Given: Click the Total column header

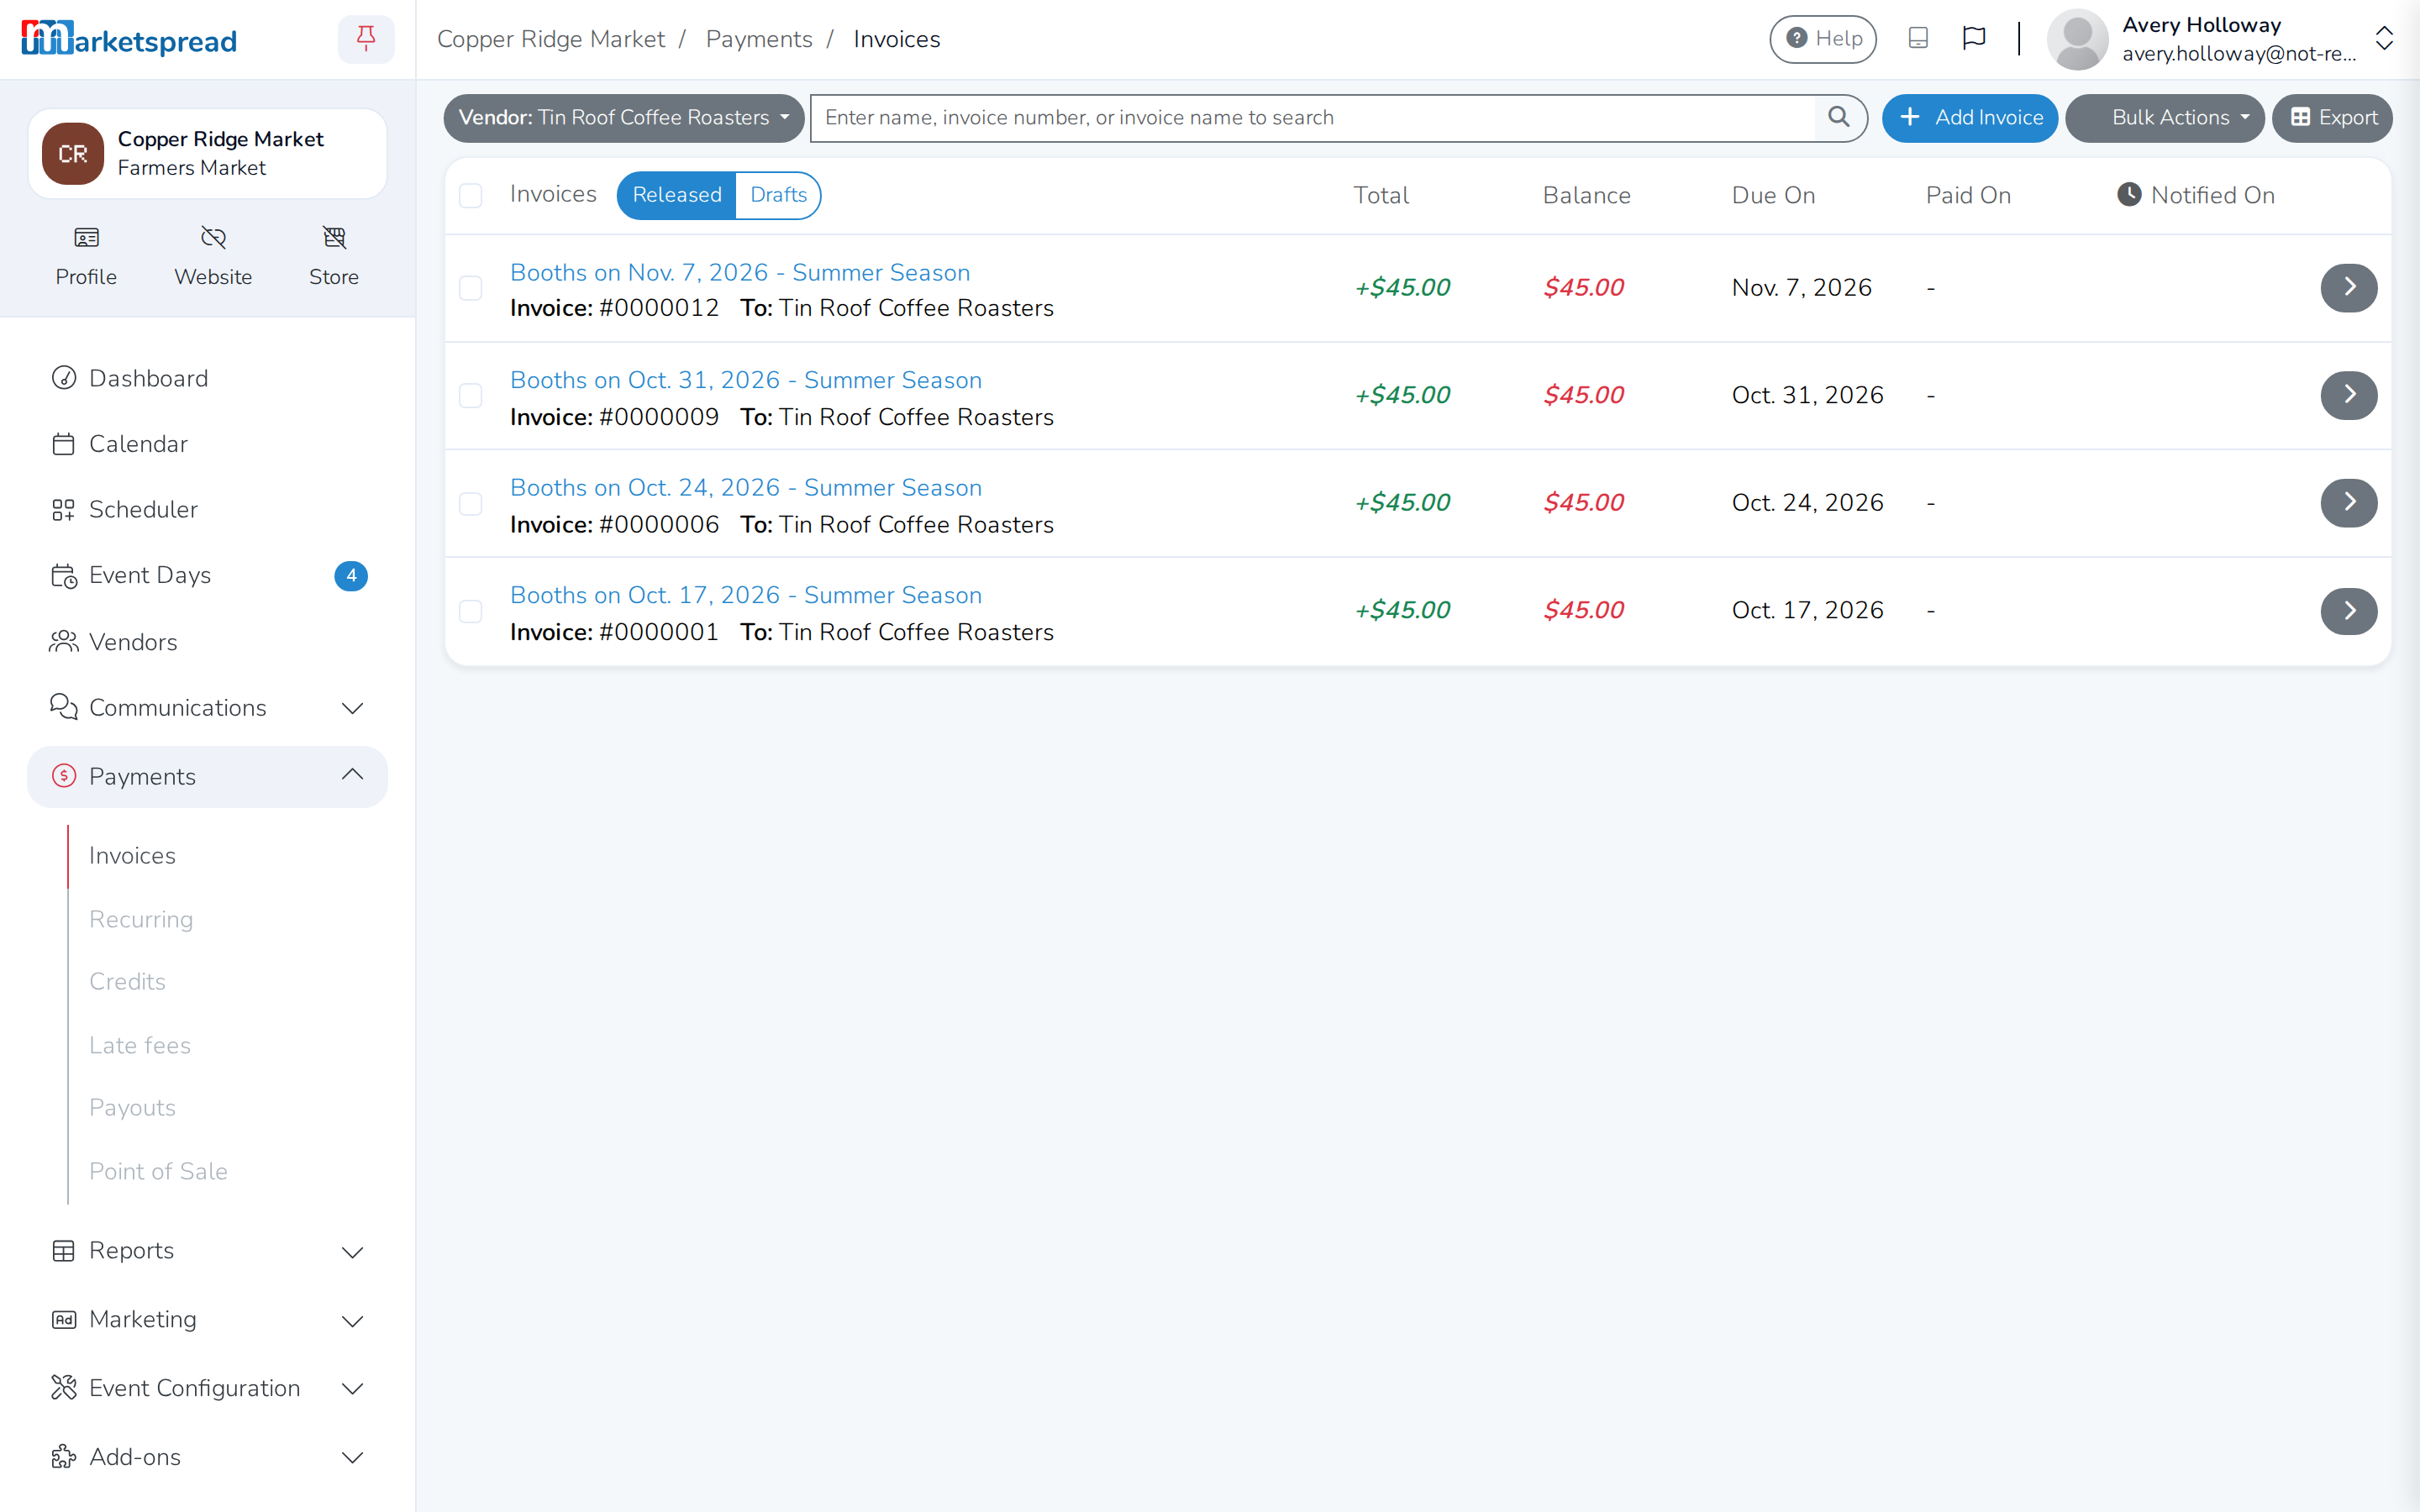Looking at the screenshot, I should click(1381, 195).
